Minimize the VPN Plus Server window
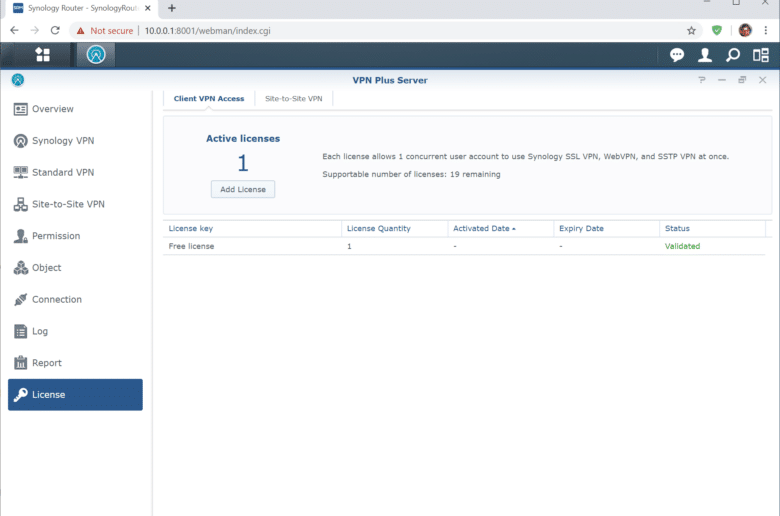Screen dimensions: 780x516 (x=722, y=80)
